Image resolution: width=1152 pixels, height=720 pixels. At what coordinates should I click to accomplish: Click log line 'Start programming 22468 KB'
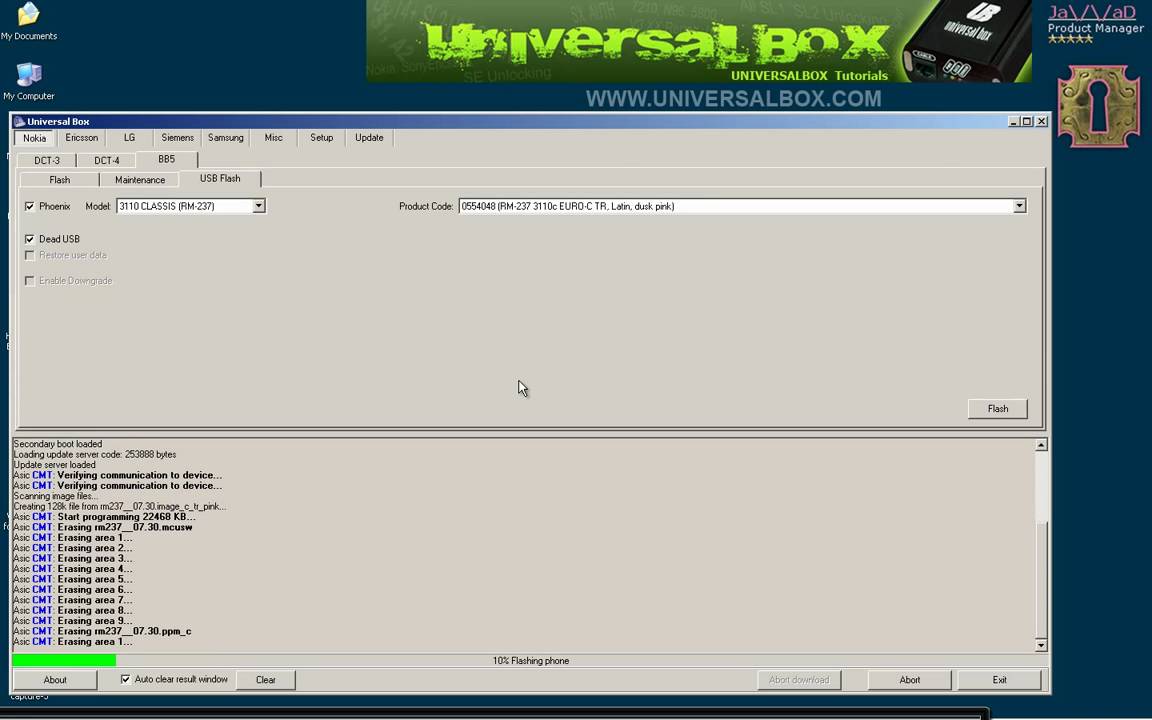pyautogui.click(x=104, y=516)
